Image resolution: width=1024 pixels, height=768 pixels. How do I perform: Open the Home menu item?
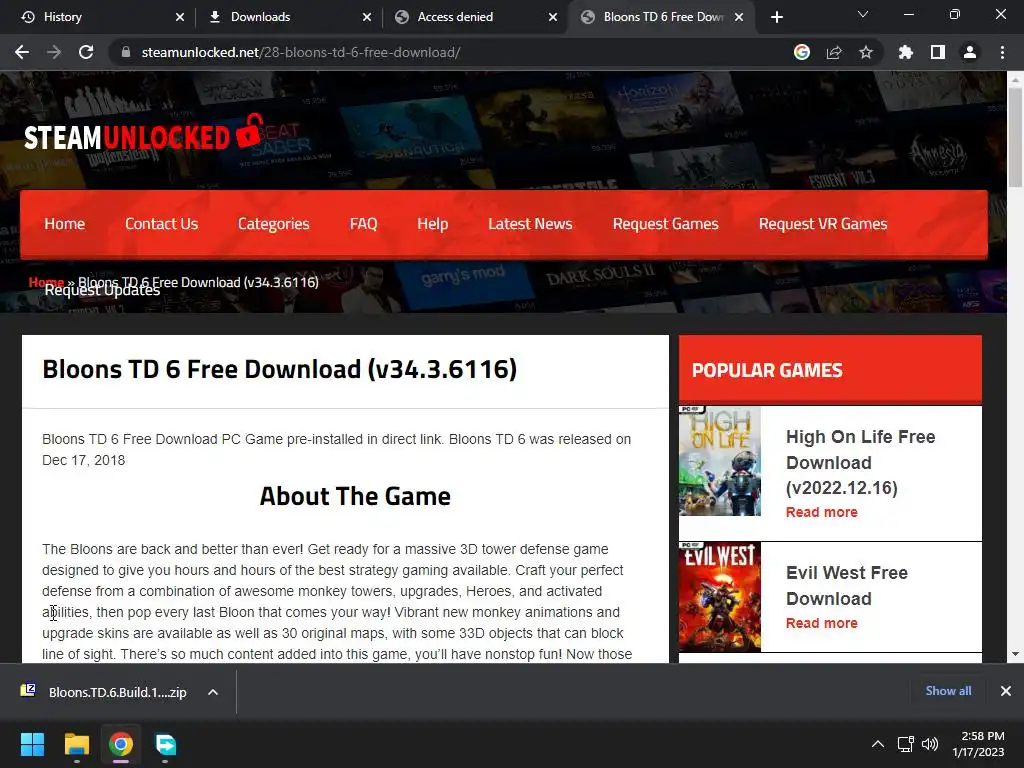[65, 224]
